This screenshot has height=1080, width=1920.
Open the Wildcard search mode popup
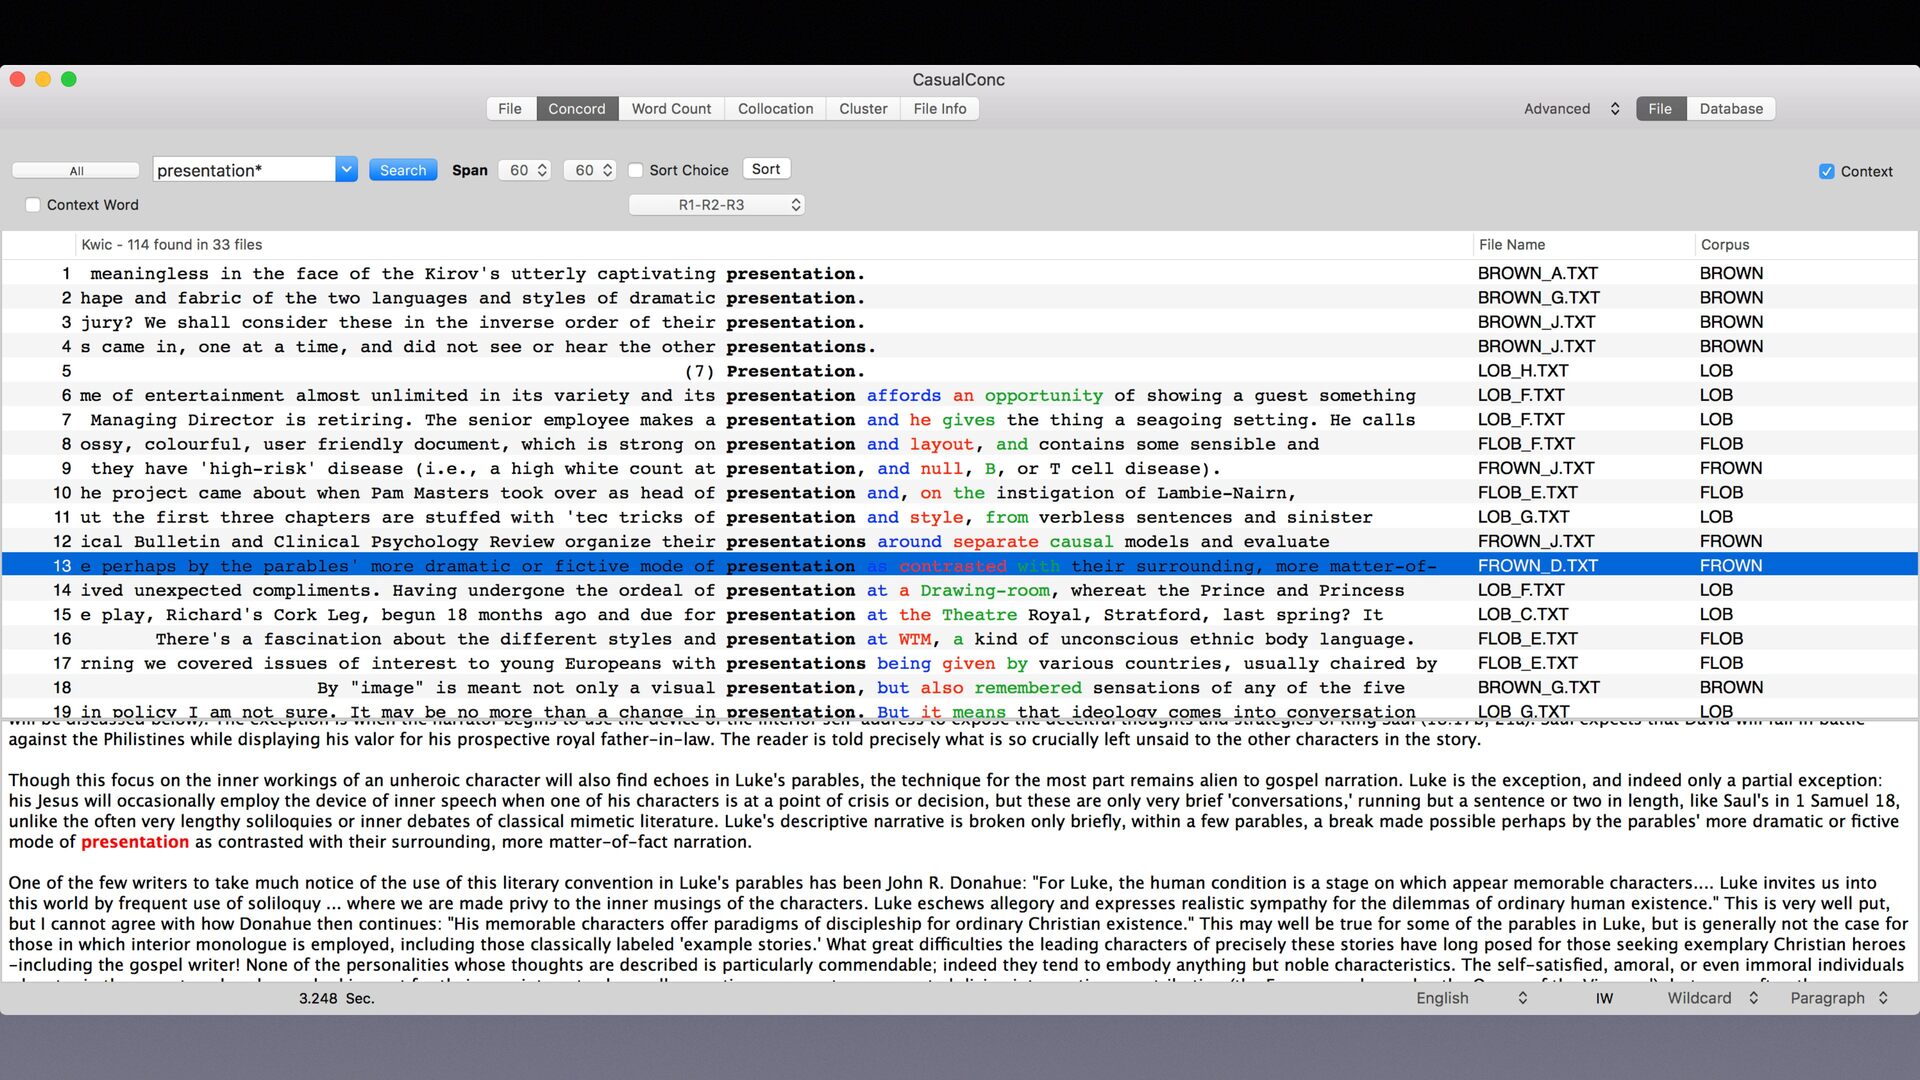coord(1712,998)
